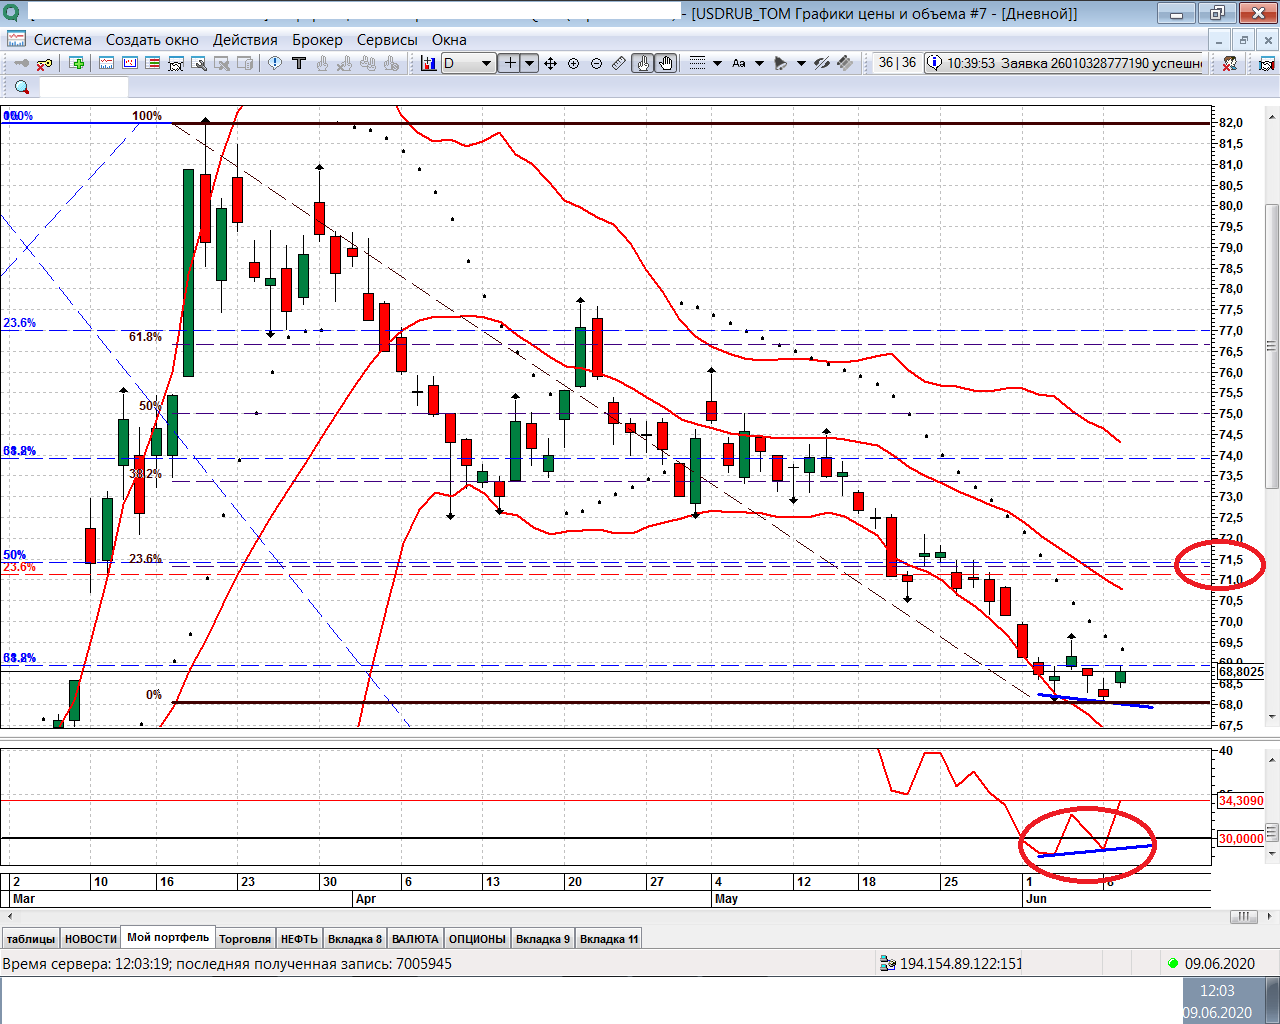Click the search magnifier icon
1280x1024 pixels.
point(22,87)
